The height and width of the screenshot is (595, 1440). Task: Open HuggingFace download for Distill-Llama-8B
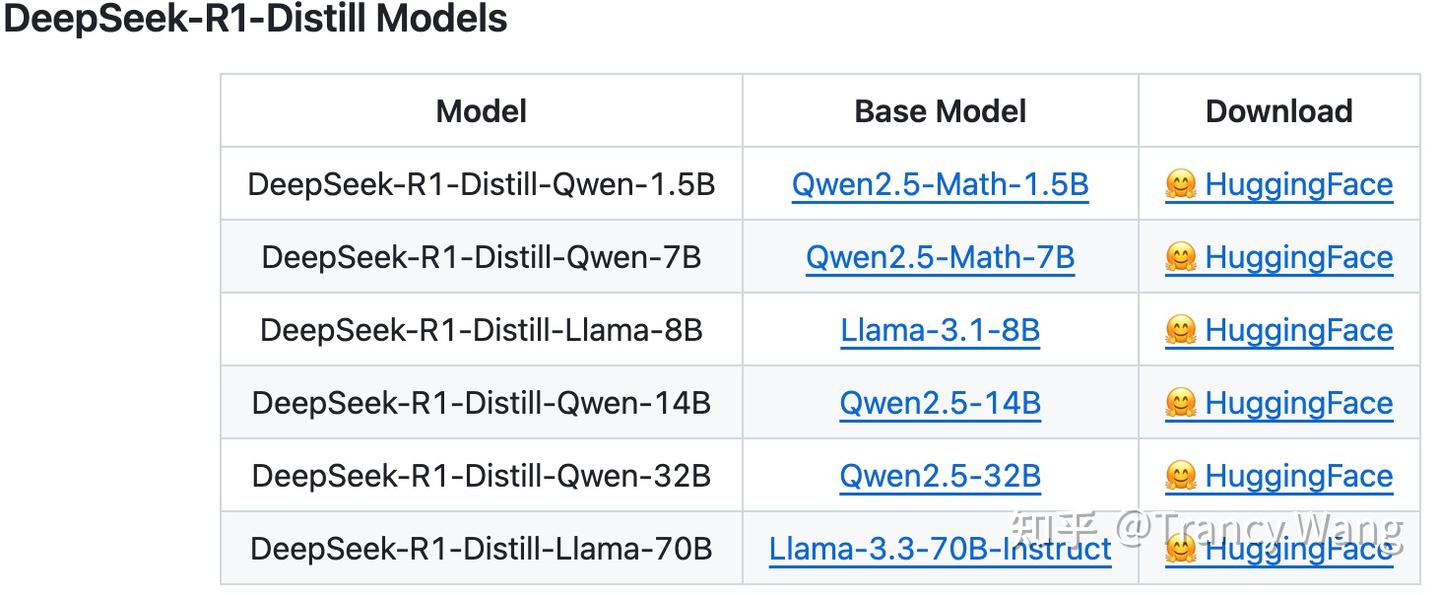1298,331
